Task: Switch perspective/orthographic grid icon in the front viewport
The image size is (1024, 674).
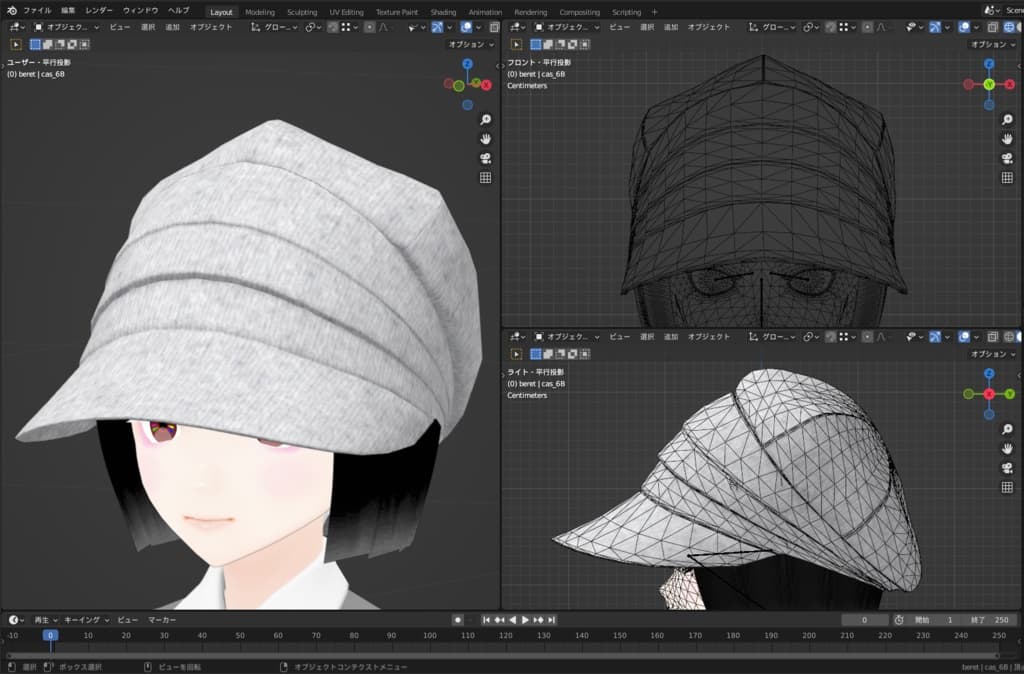Action: click(1007, 178)
